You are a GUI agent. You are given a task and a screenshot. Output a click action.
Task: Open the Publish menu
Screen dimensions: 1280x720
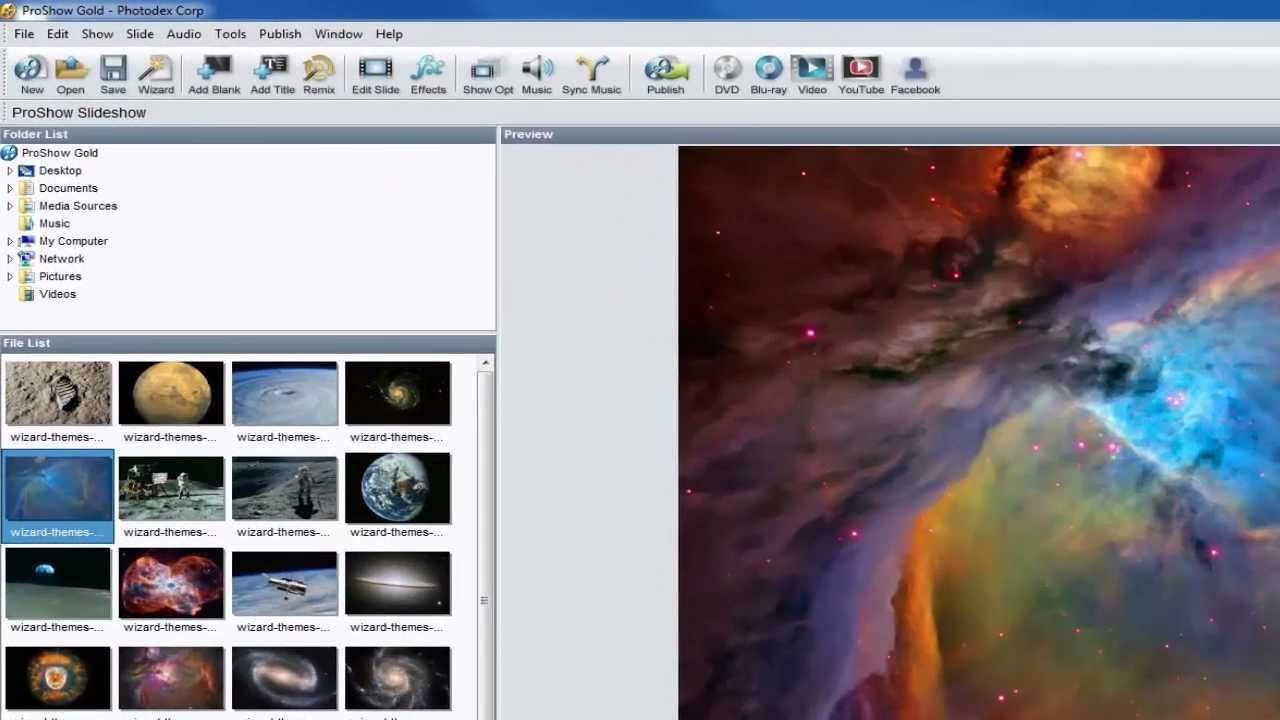pyautogui.click(x=280, y=34)
